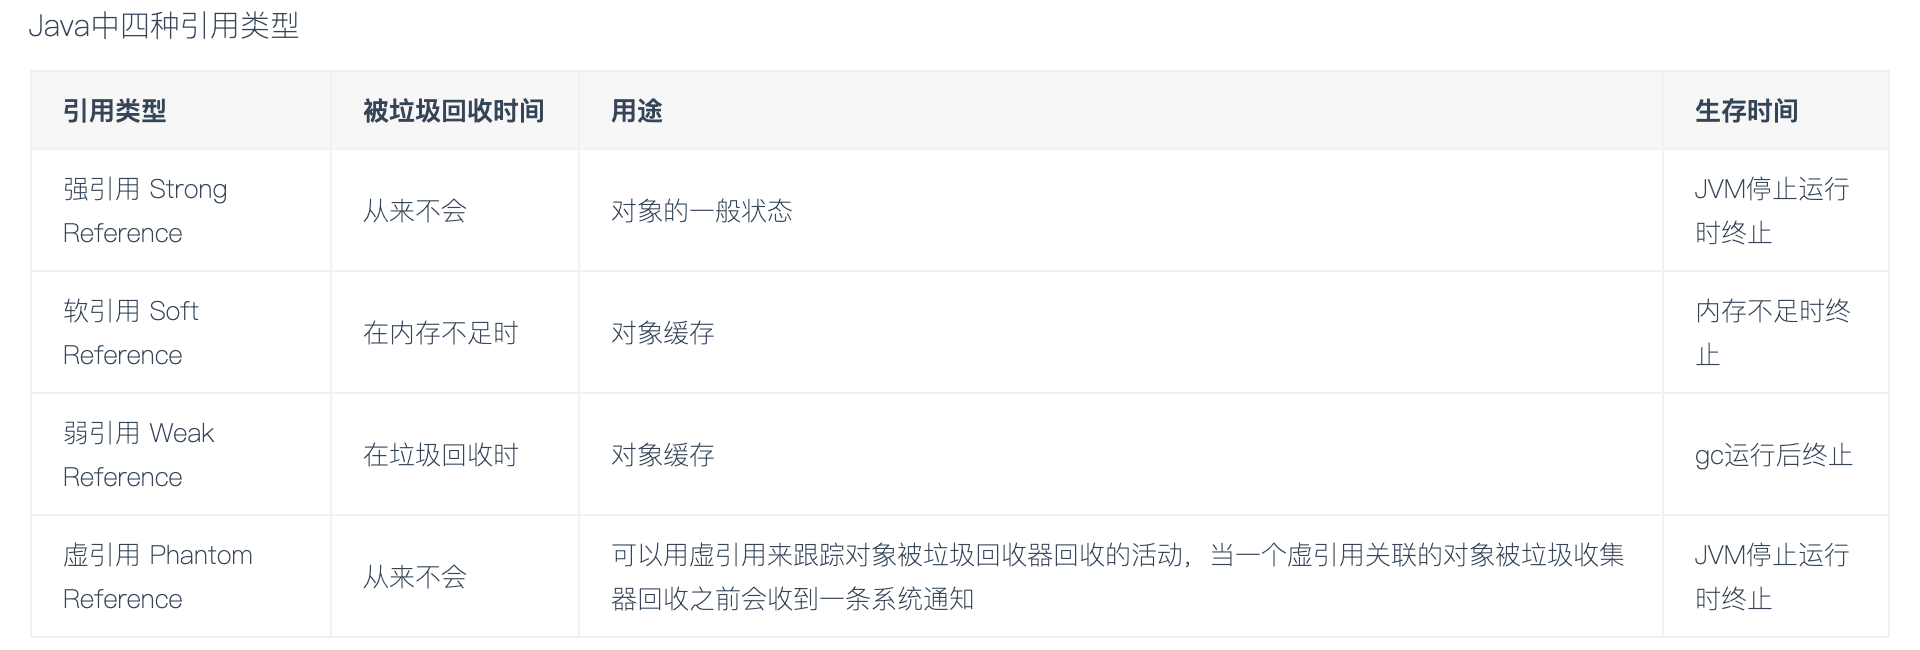Click "对象缓存" in the Soft Reference row
This screenshot has height=650, width=1920.
[663, 333]
